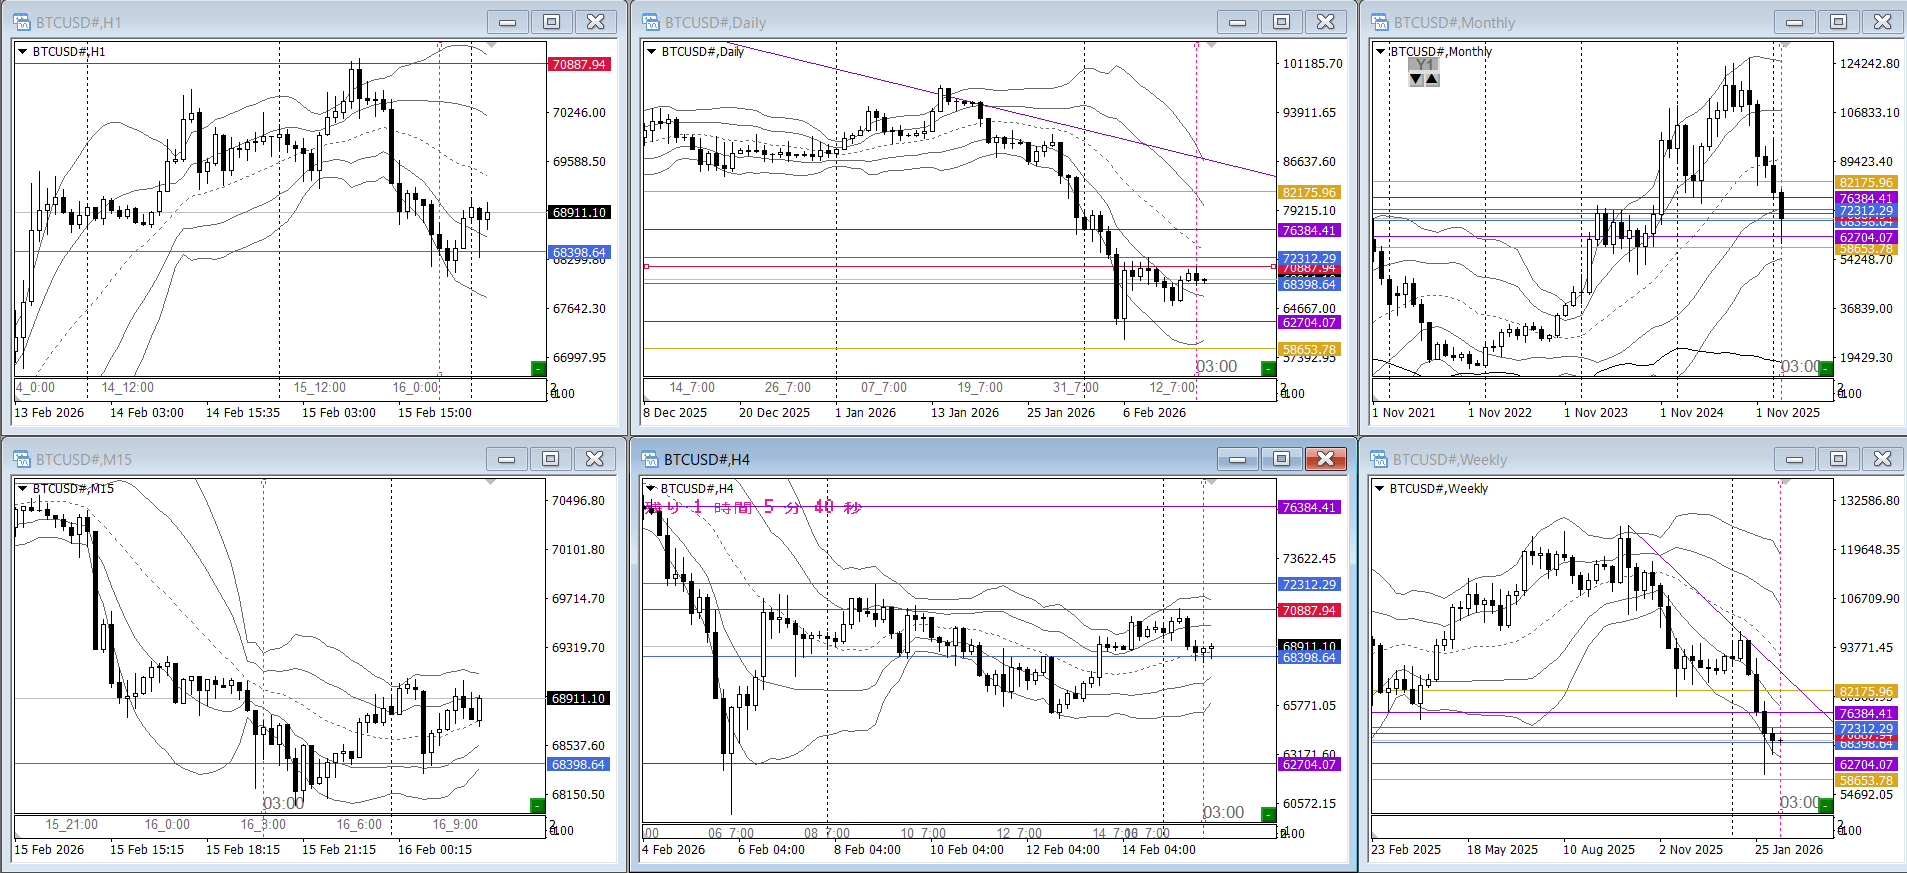1907x873 pixels.
Task: Click the Y1 button on Monthly chart
Action: click(1424, 65)
